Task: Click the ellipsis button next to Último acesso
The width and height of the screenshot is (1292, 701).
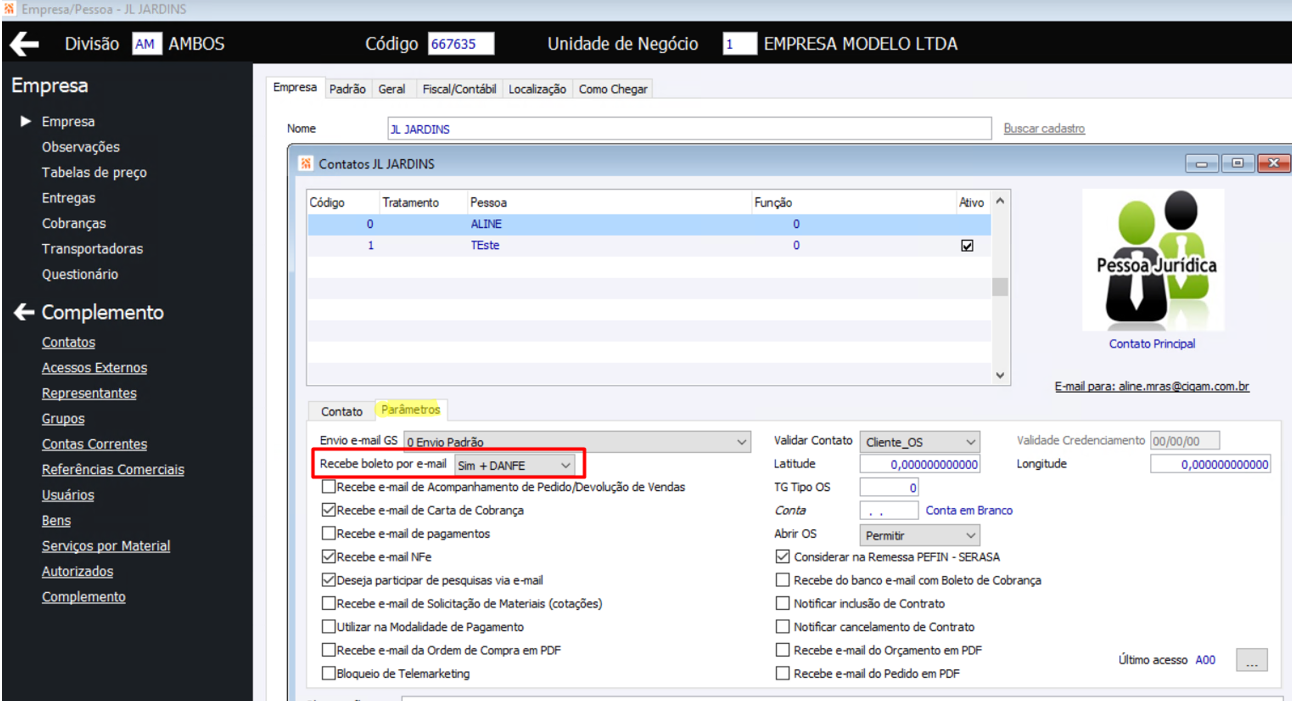Action: (1252, 660)
